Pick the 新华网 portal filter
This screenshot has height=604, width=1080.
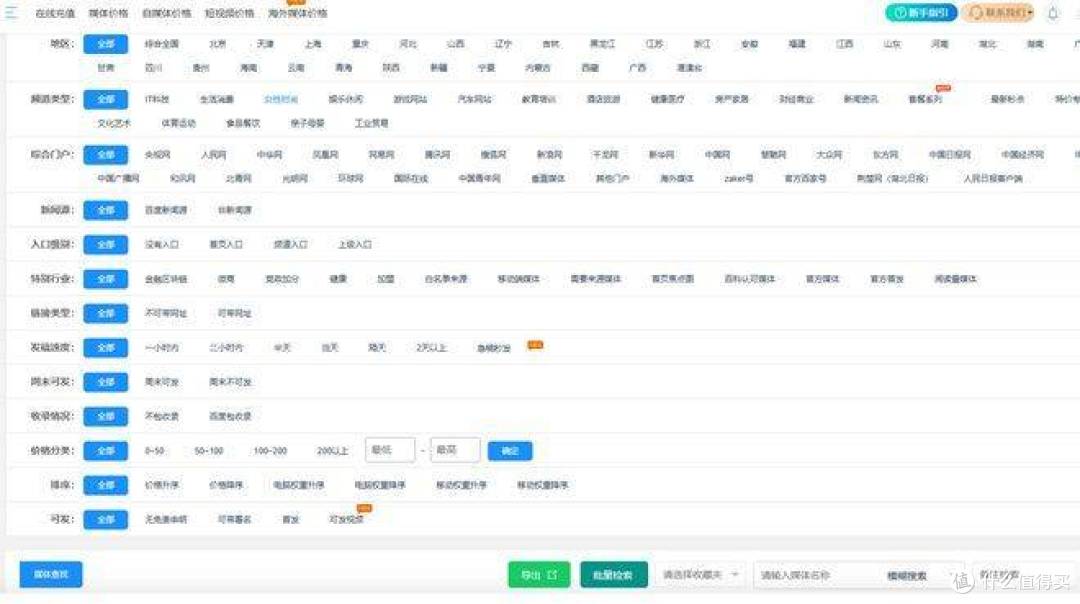(x=661, y=155)
